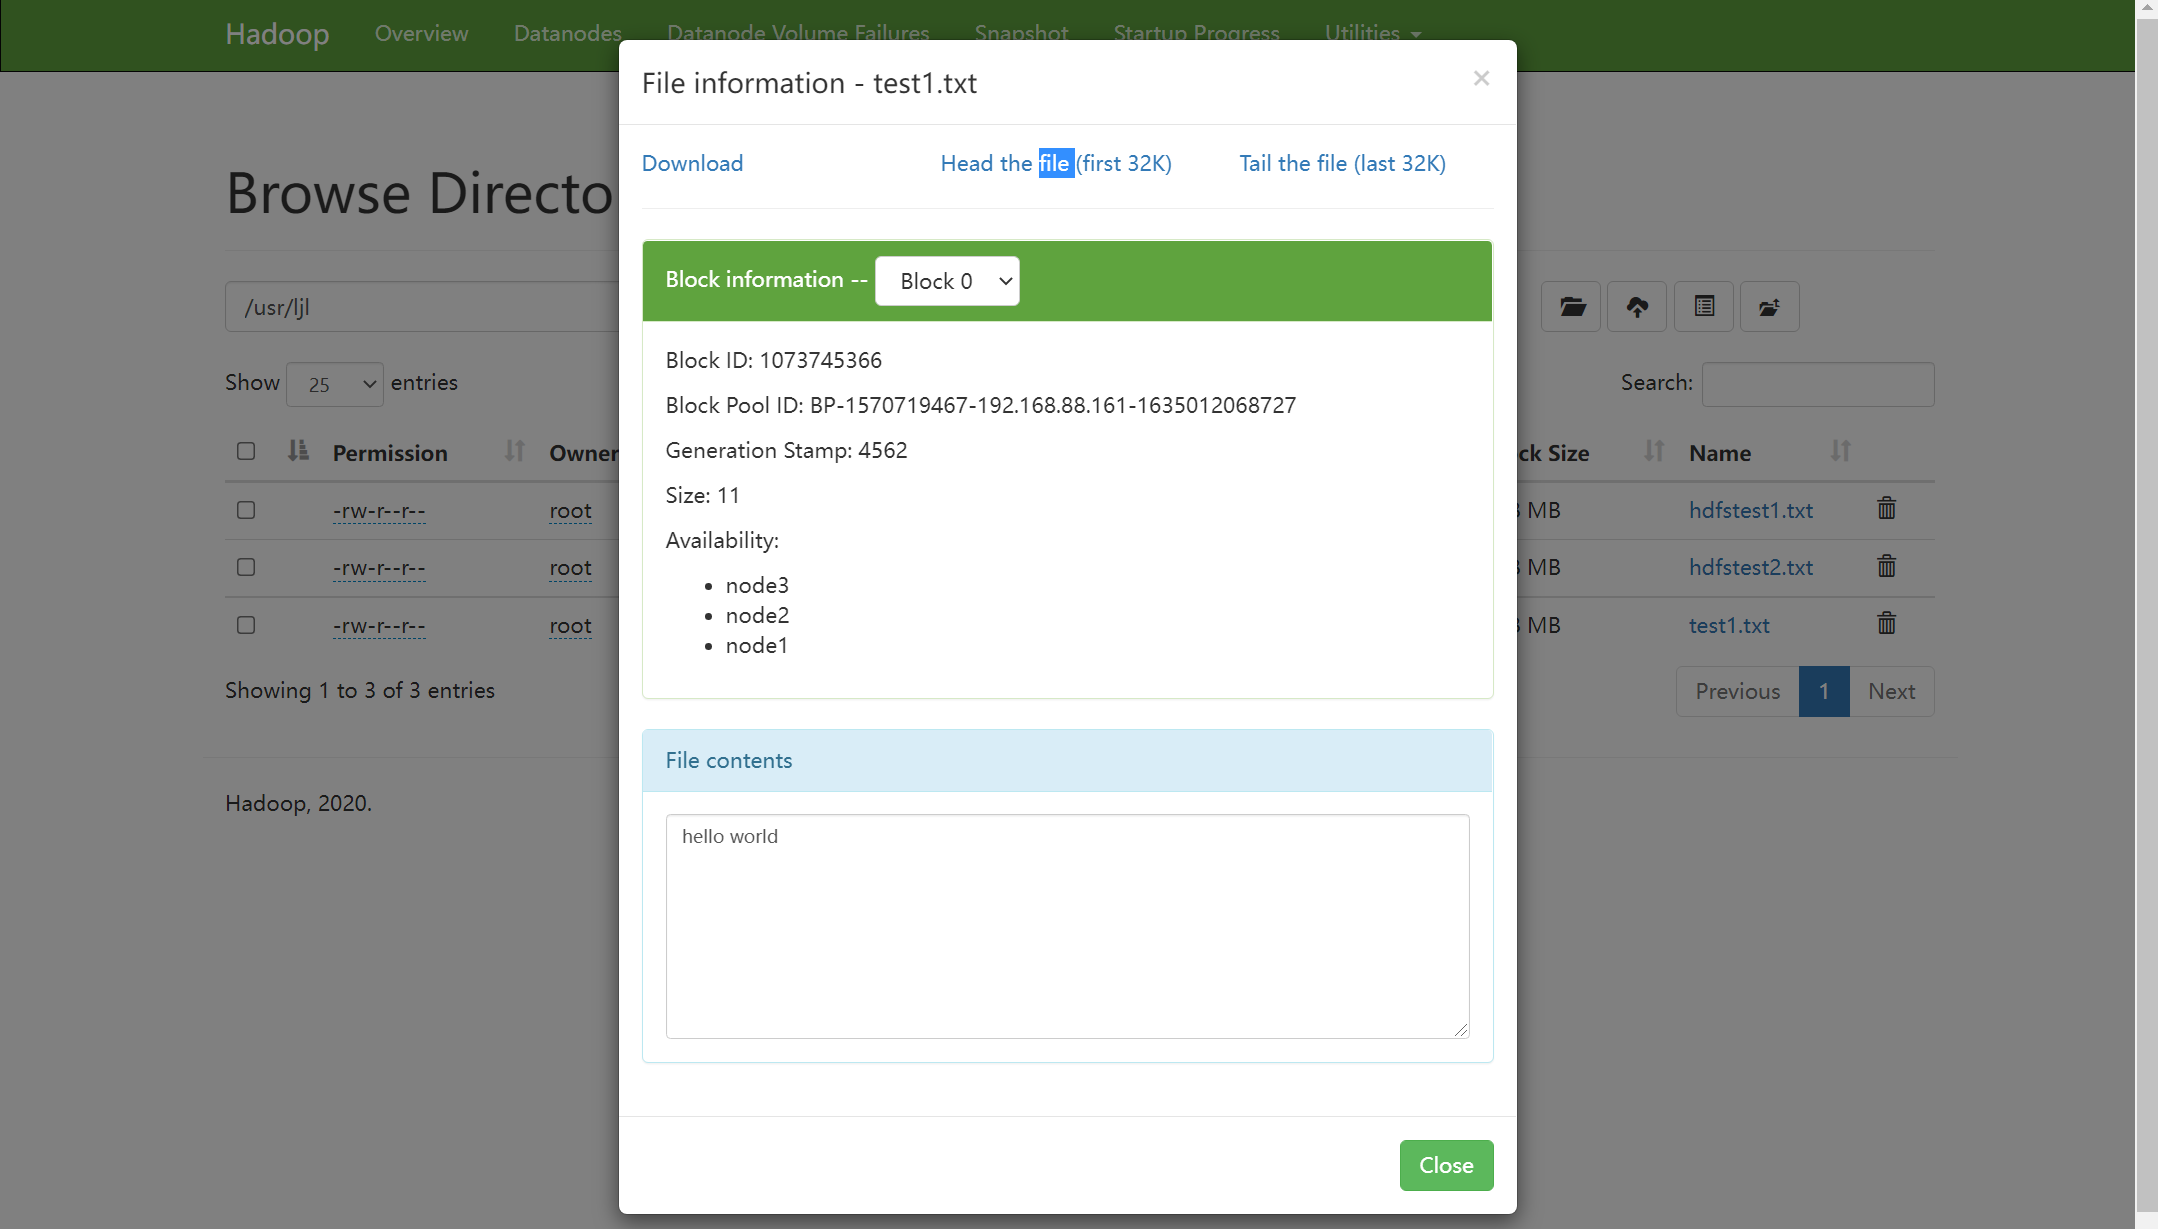
Task: Sort by Name column arrows icon
Action: click(x=1840, y=452)
